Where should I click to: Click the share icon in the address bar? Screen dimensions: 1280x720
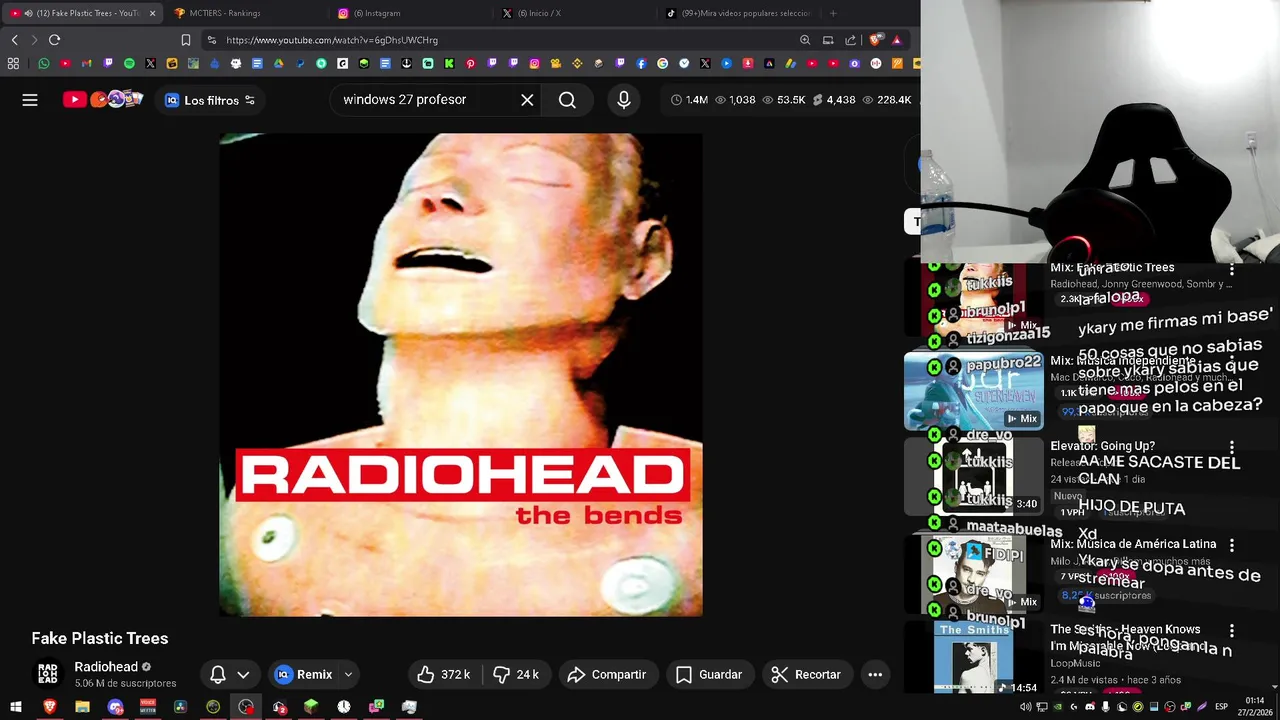click(851, 40)
